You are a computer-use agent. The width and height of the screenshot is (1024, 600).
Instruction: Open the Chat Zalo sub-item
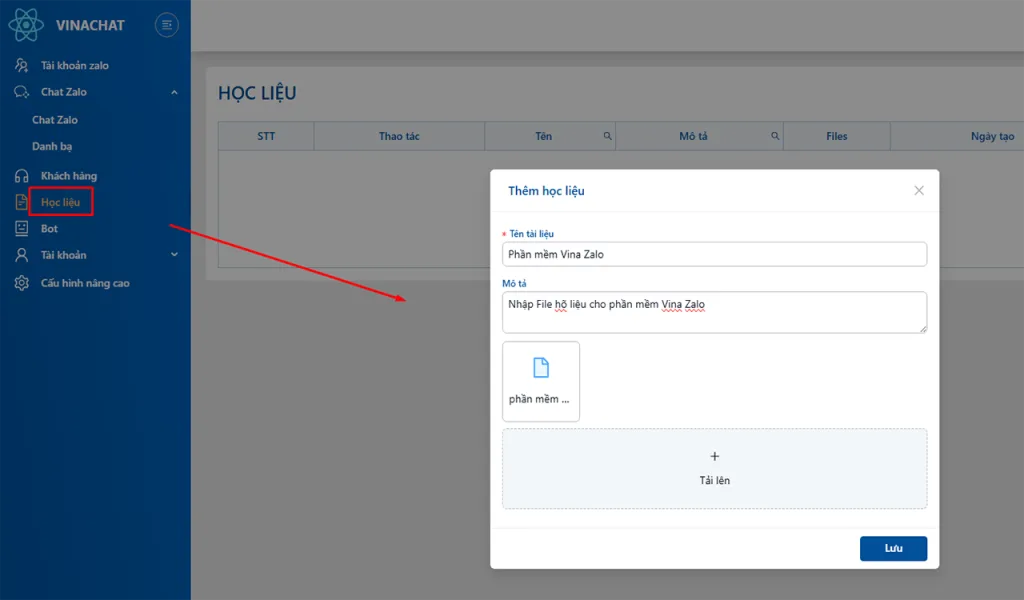55,120
